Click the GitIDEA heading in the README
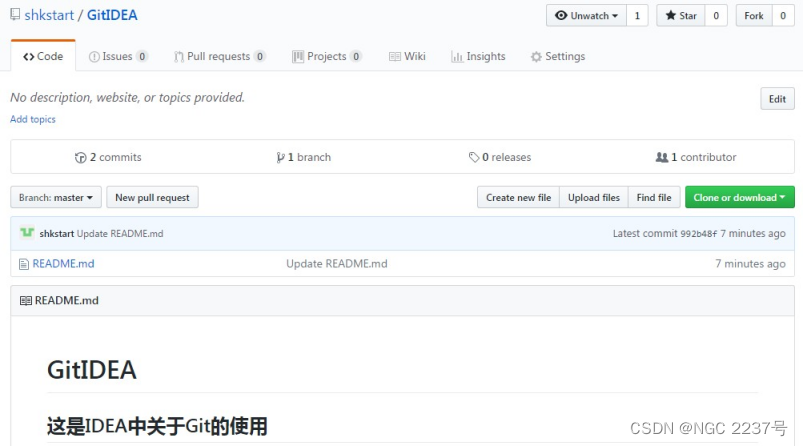The height and width of the screenshot is (446, 803). point(92,370)
